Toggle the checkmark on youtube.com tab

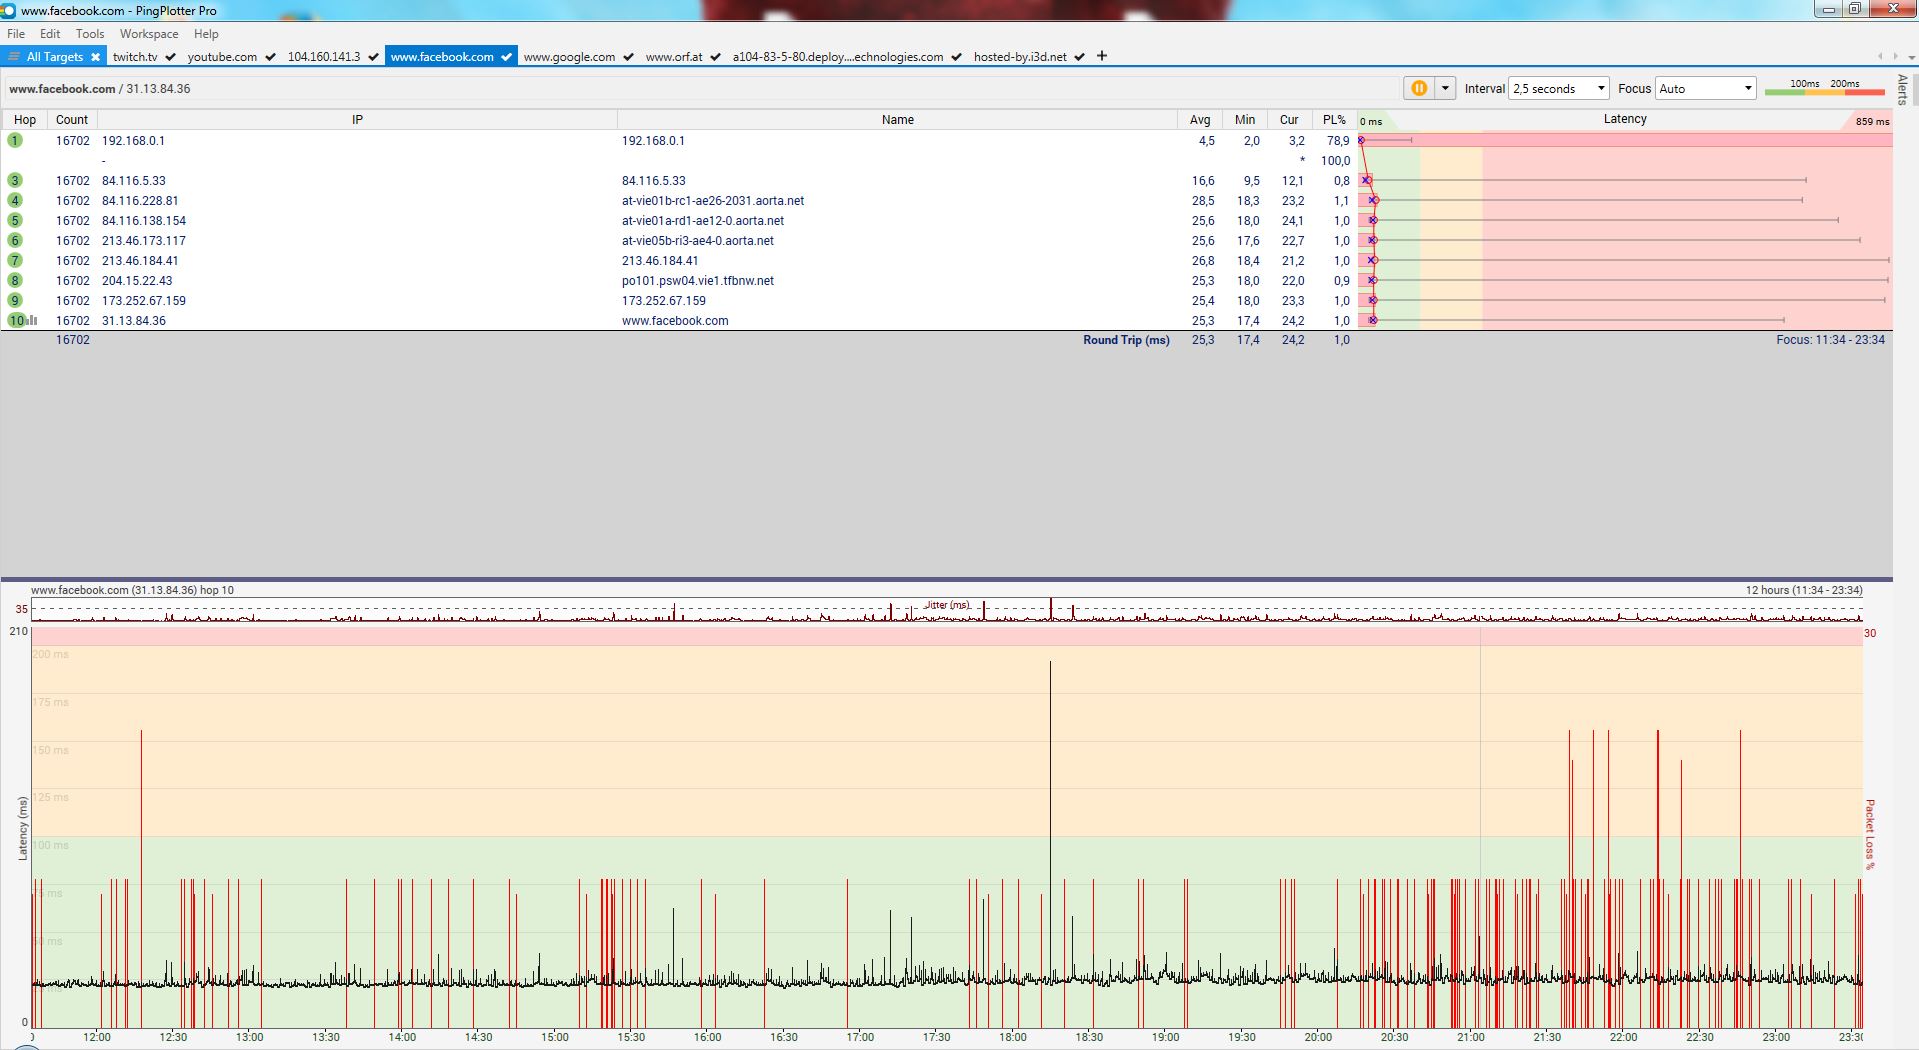270,57
